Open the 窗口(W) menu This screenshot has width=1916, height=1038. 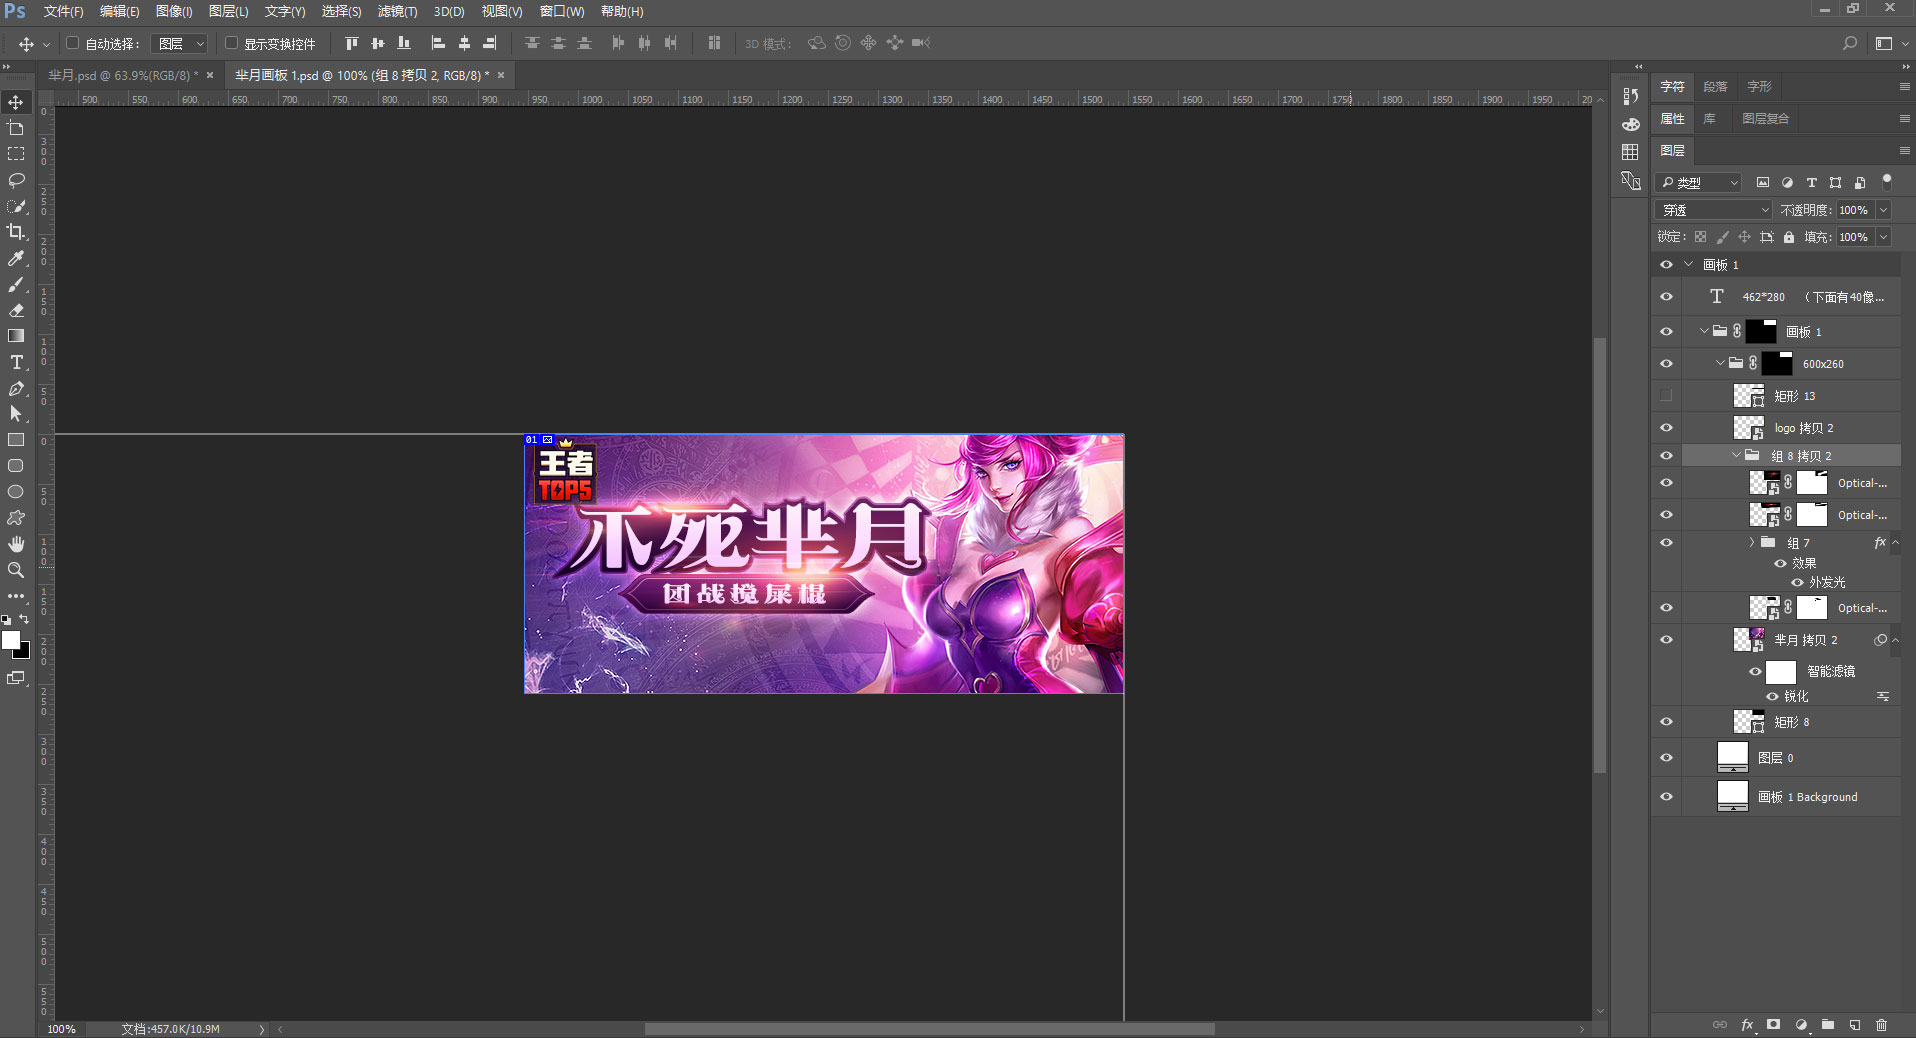point(562,11)
